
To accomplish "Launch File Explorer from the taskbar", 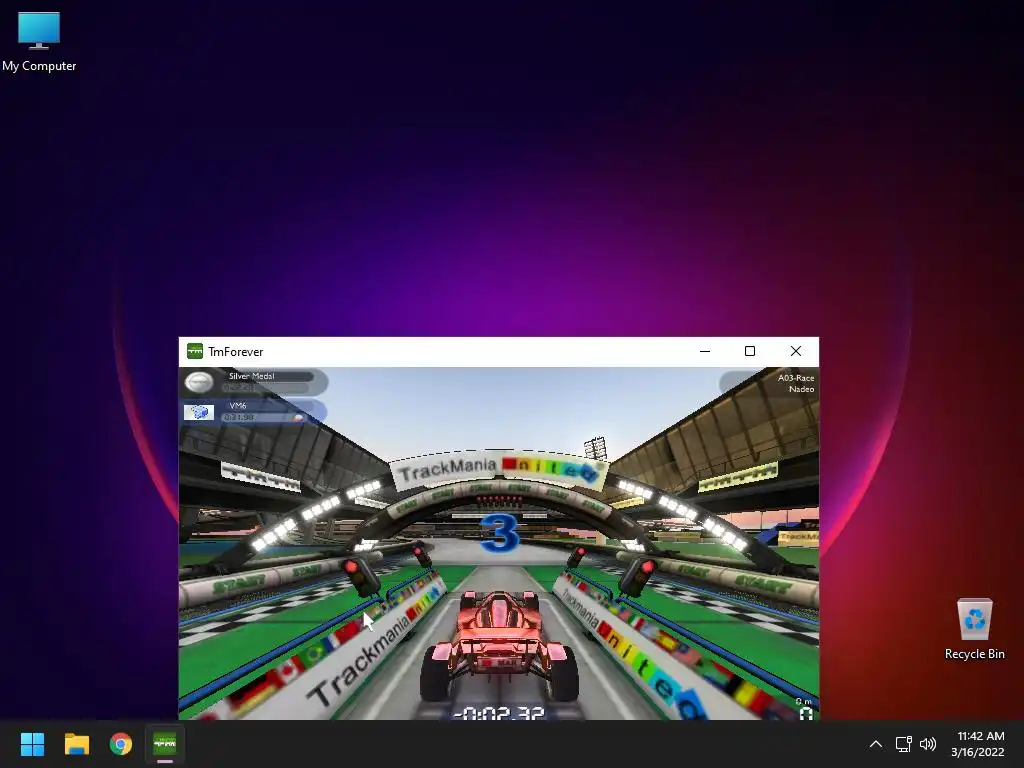I will (76, 744).
